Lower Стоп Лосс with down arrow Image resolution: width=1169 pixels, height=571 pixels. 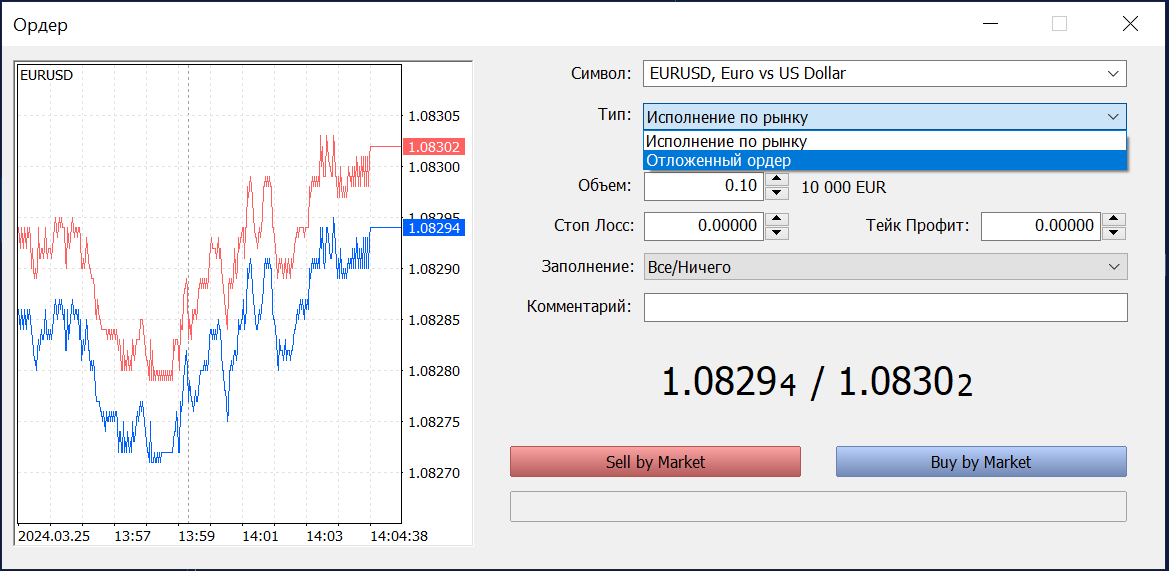(x=778, y=233)
